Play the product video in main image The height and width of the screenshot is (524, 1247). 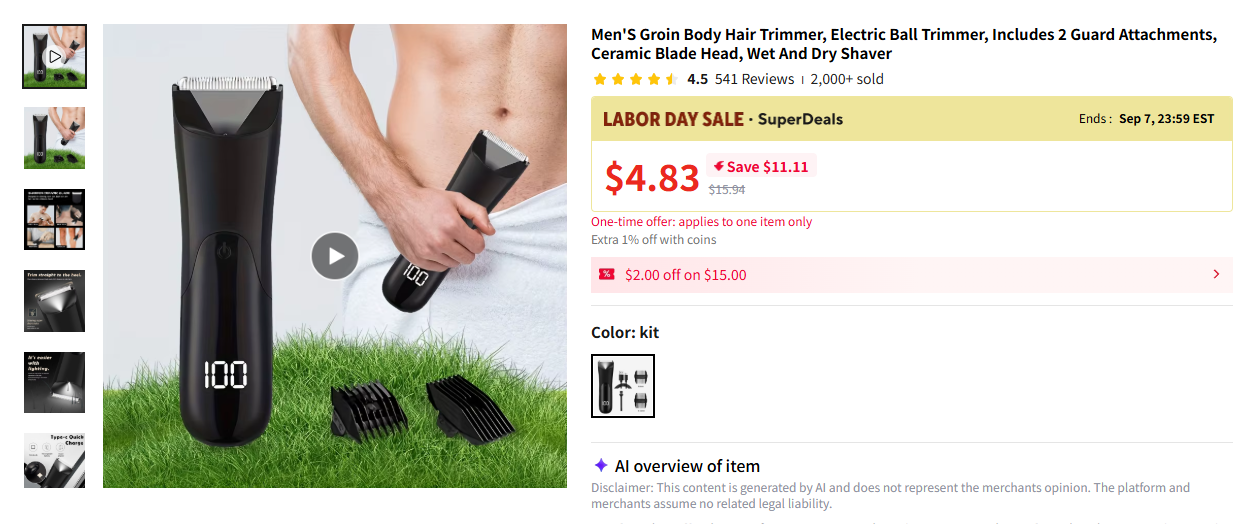[x=335, y=256]
